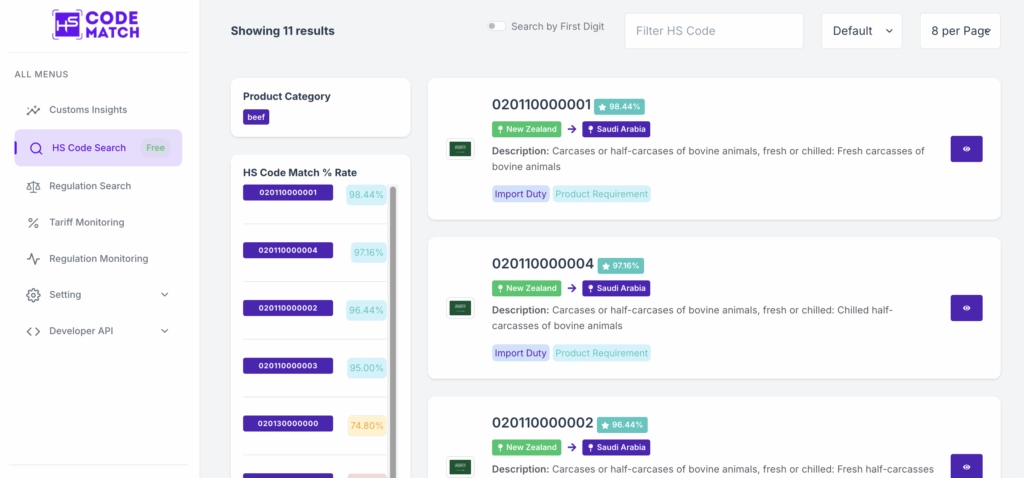This screenshot has width=1024, height=478.
Task: Click the Import Duty tag for 020110000001
Action: point(521,194)
